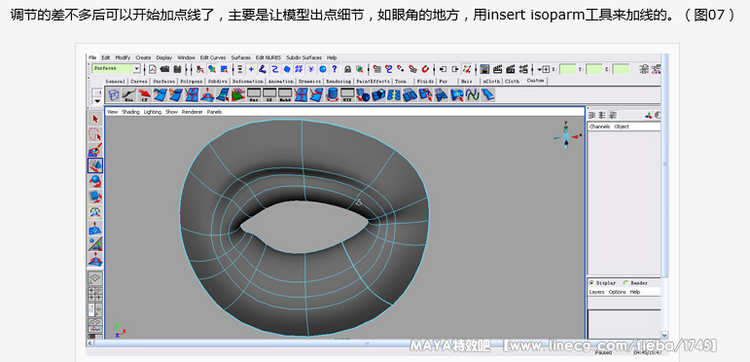Viewport: 750px width, 362px height.
Task: Click the Show Manipulator tool
Action: tap(95, 244)
